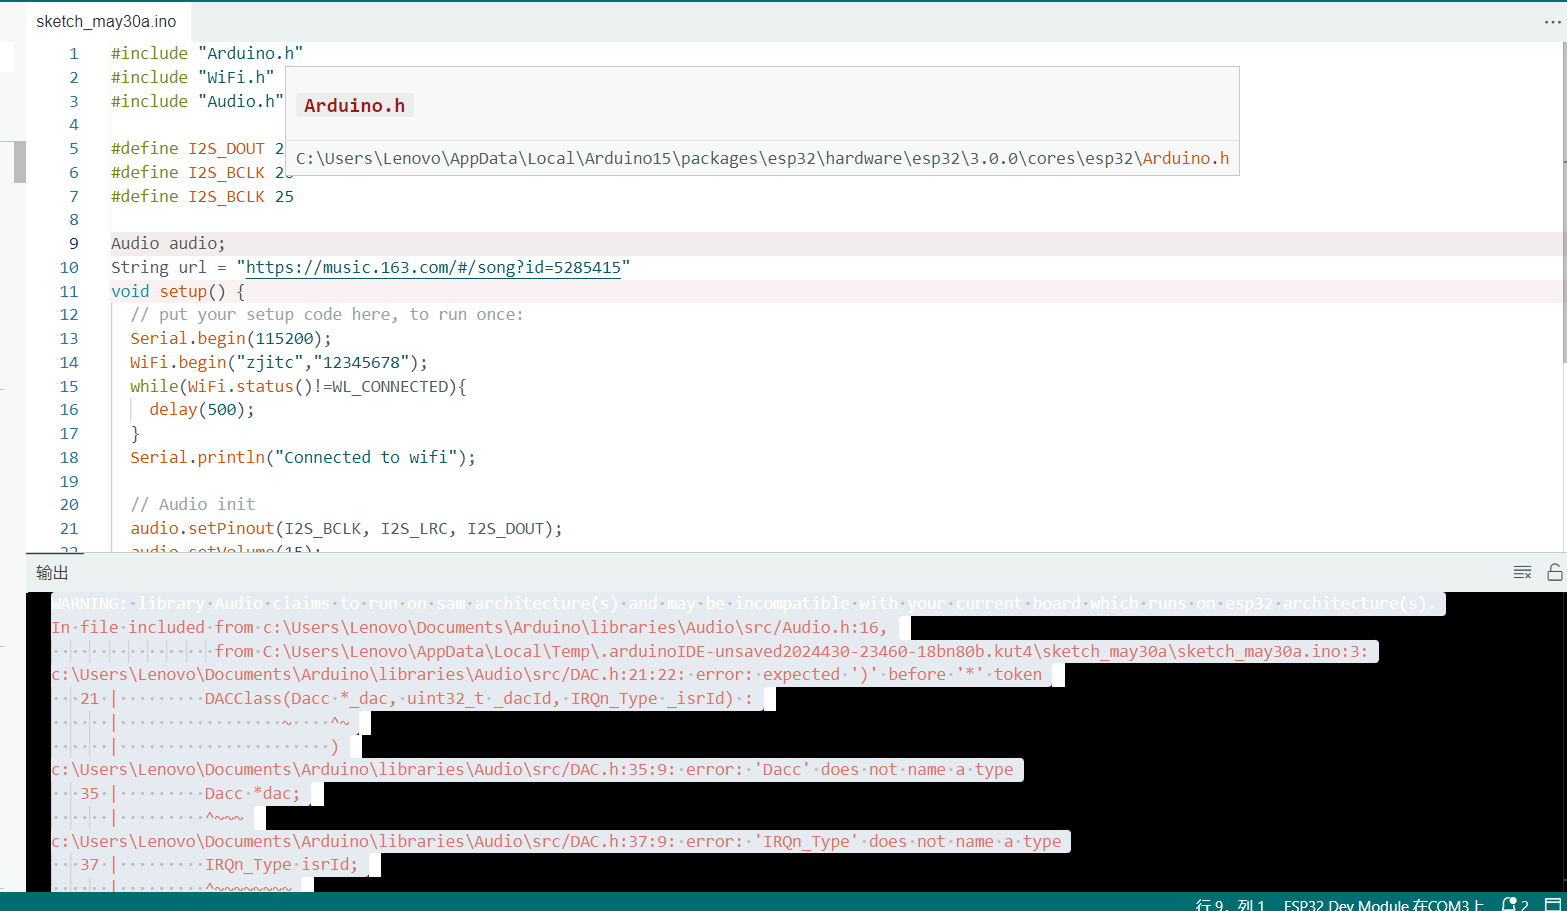Viewport: 1567px width, 911px height.
Task: Click the '输出' output panel title
Action: point(52,573)
